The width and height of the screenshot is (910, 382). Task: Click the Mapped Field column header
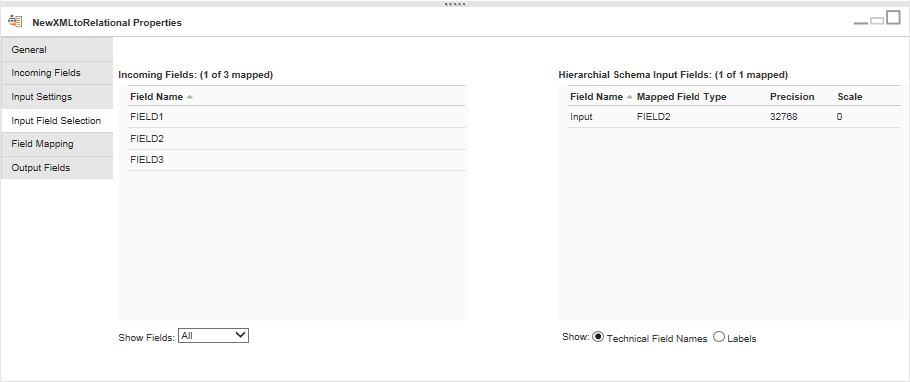point(669,97)
